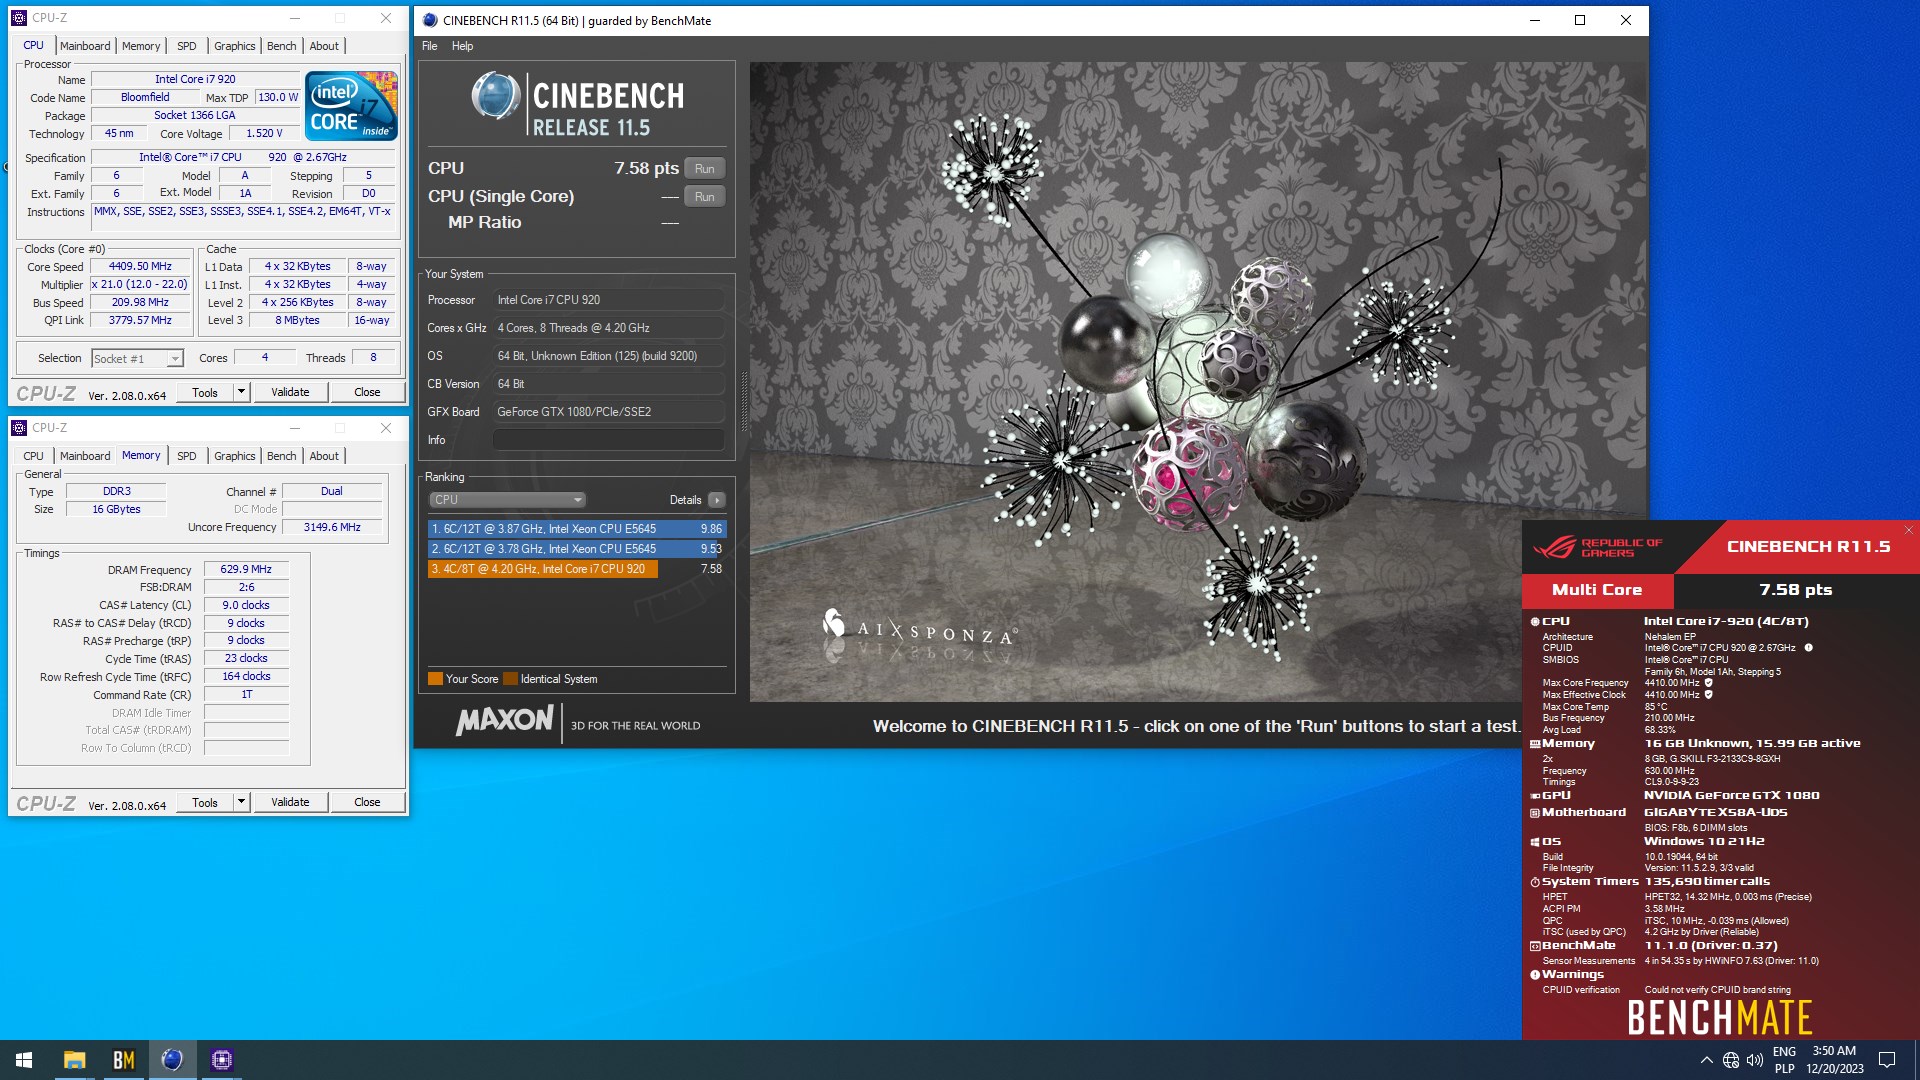Click the brown Identical System legend swatch
The width and height of the screenshot is (1920, 1080).
pyautogui.click(x=510, y=679)
